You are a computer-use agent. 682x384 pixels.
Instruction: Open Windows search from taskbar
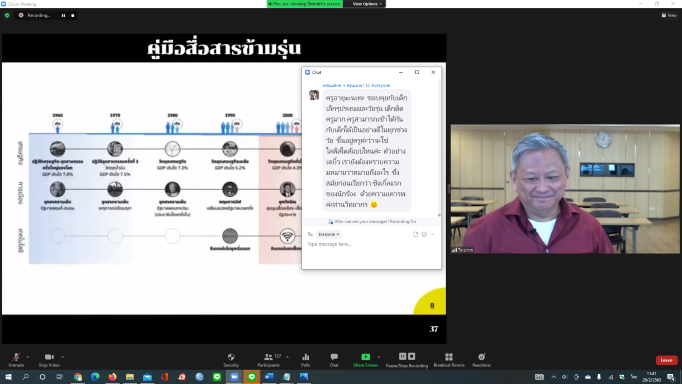tap(26, 377)
